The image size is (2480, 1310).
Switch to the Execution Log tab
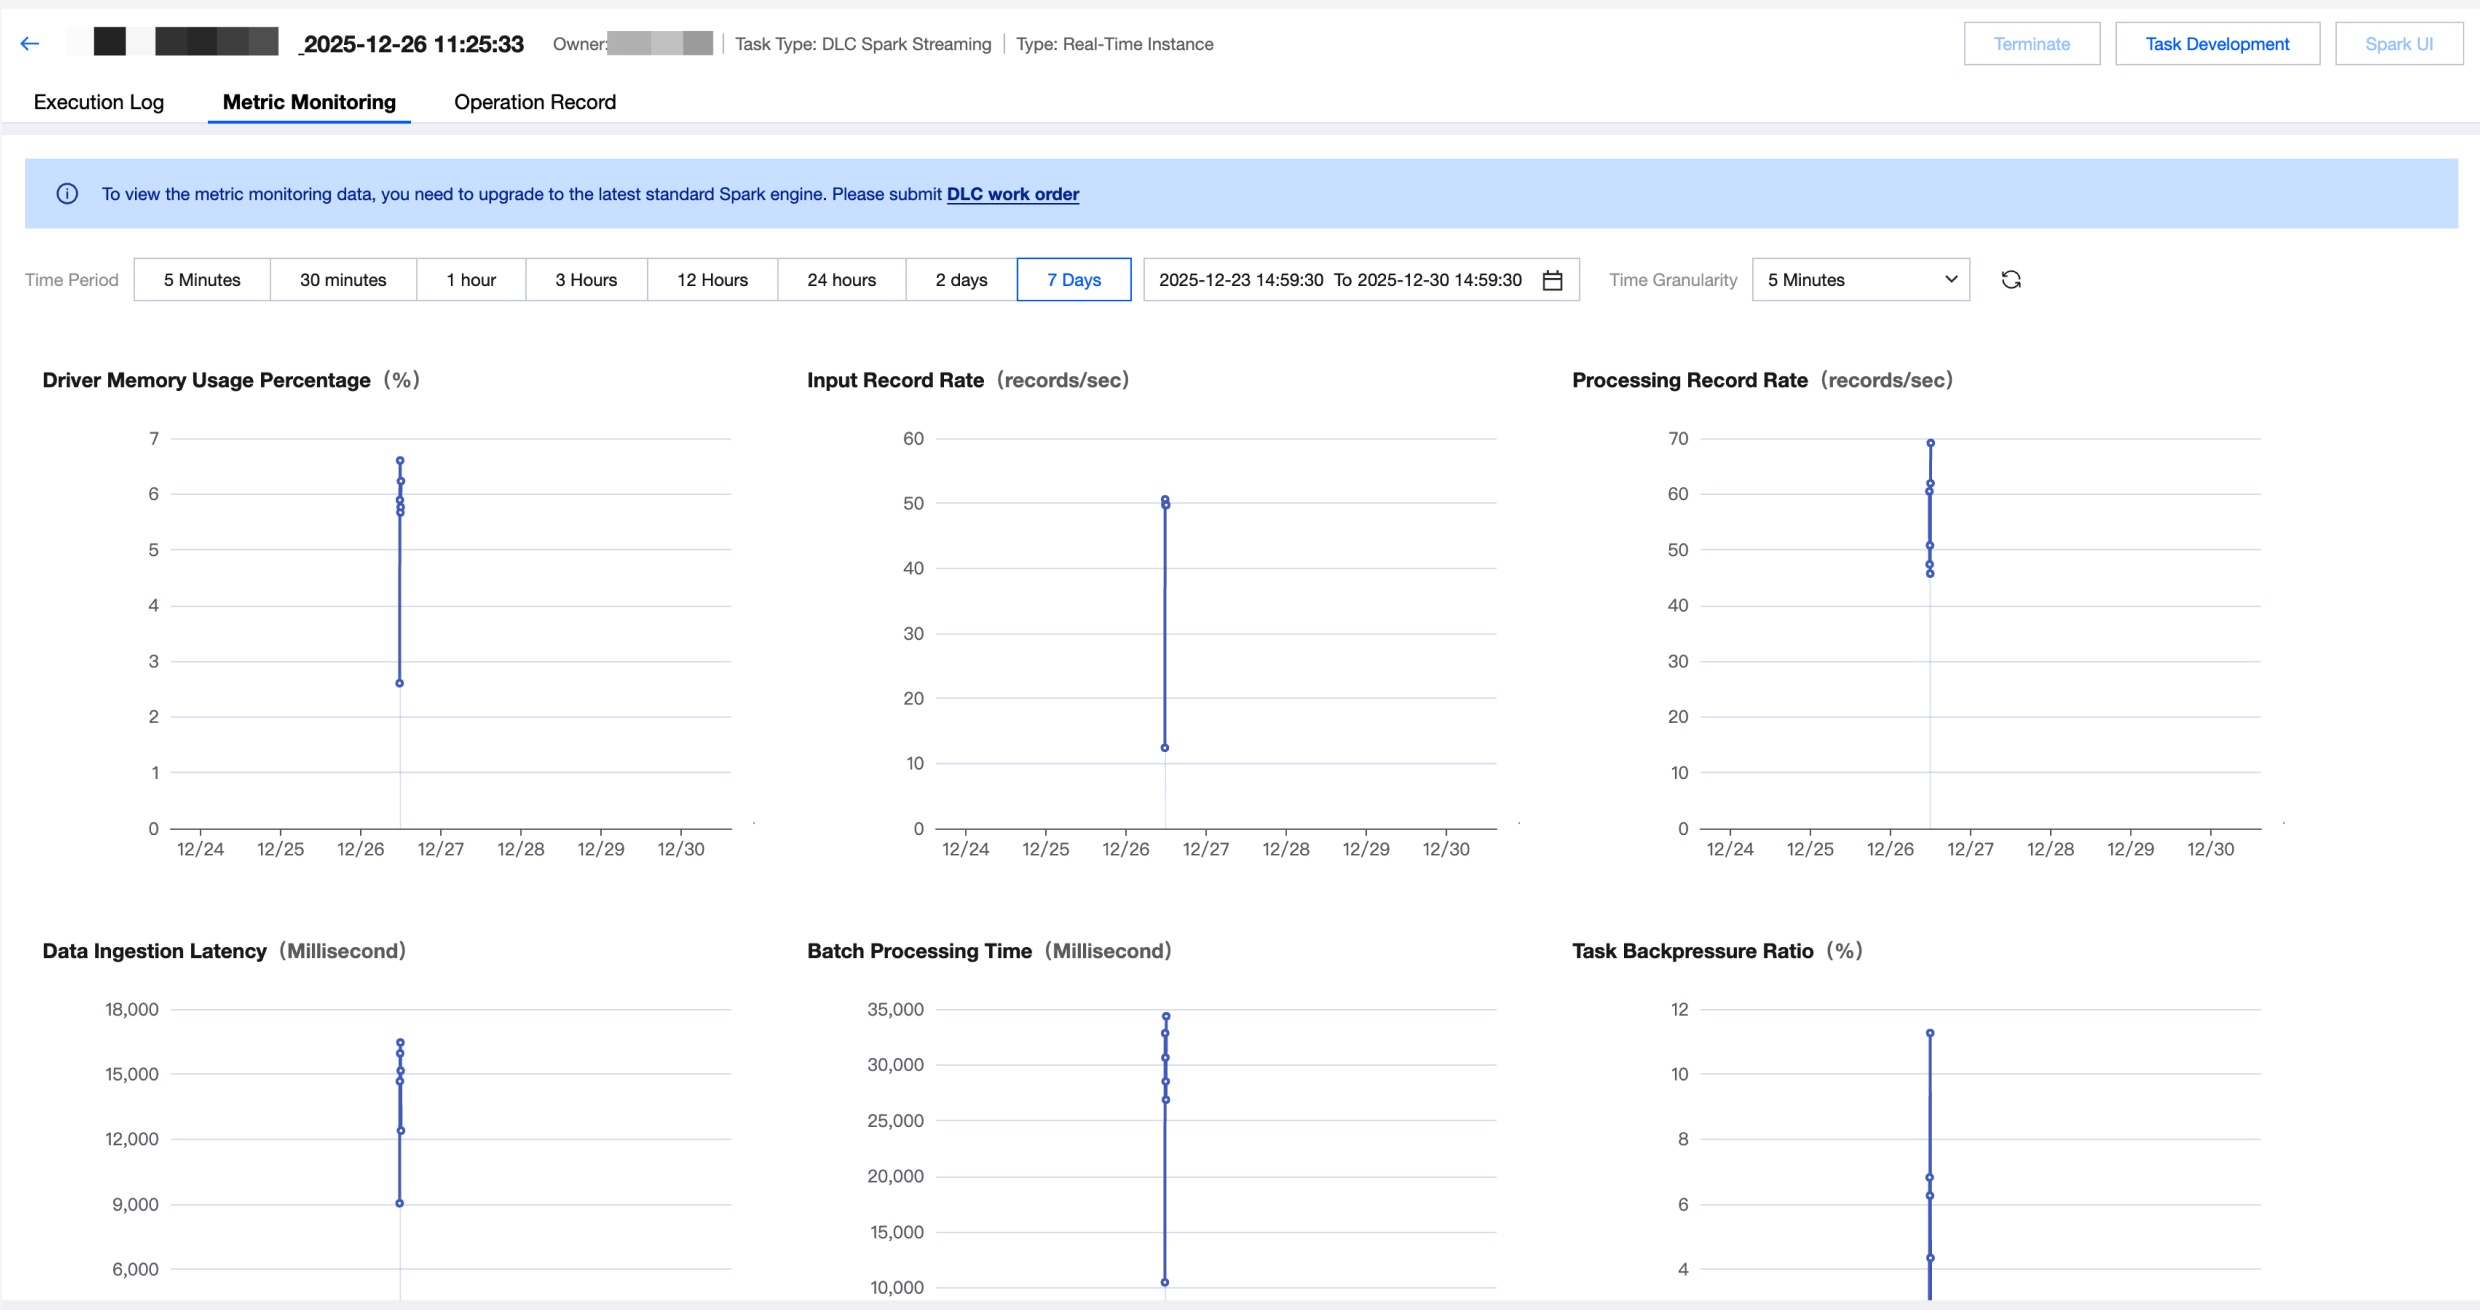tap(99, 102)
